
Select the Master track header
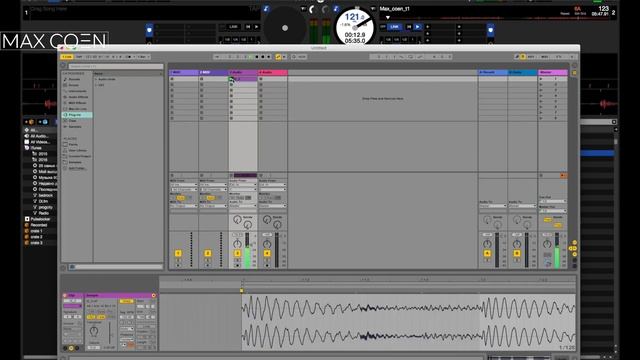pos(553,73)
